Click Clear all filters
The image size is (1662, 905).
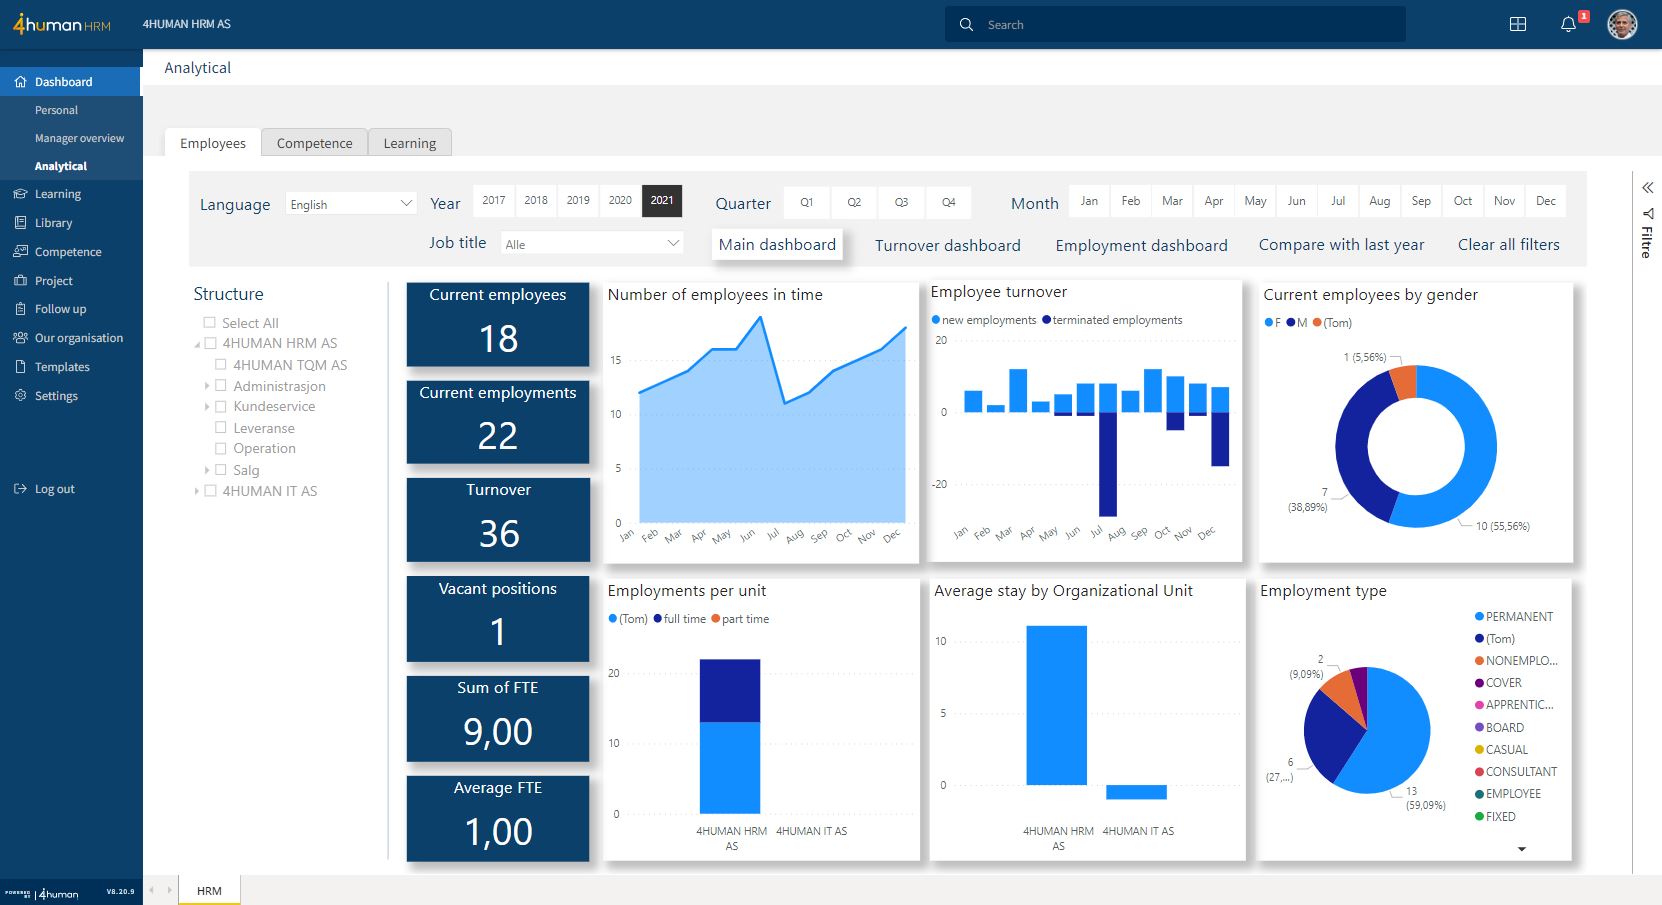pyautogui.click(x=1508, y=245)
